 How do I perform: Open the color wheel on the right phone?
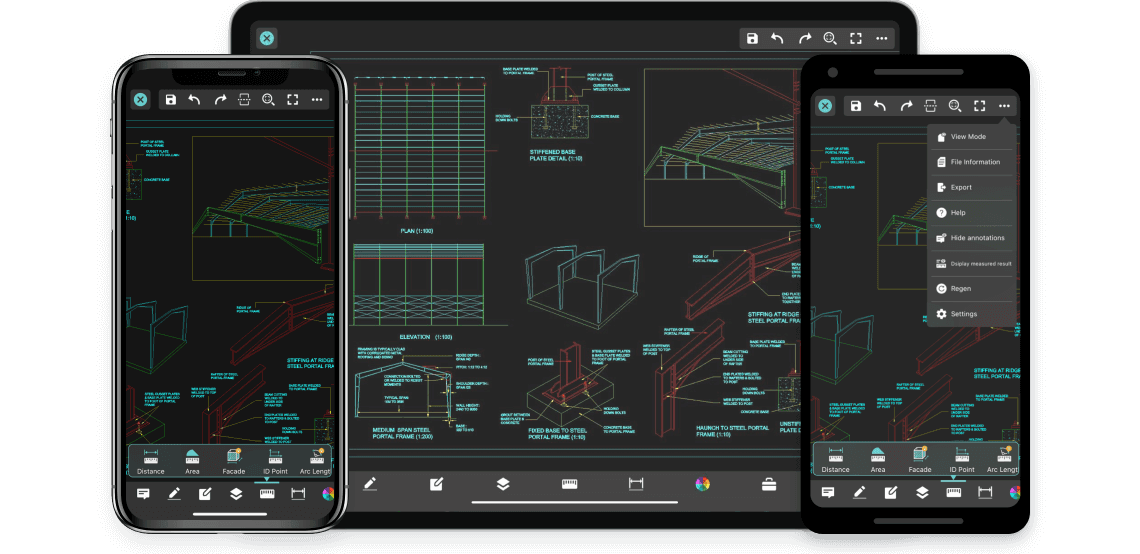click(x=1015, y=493)
